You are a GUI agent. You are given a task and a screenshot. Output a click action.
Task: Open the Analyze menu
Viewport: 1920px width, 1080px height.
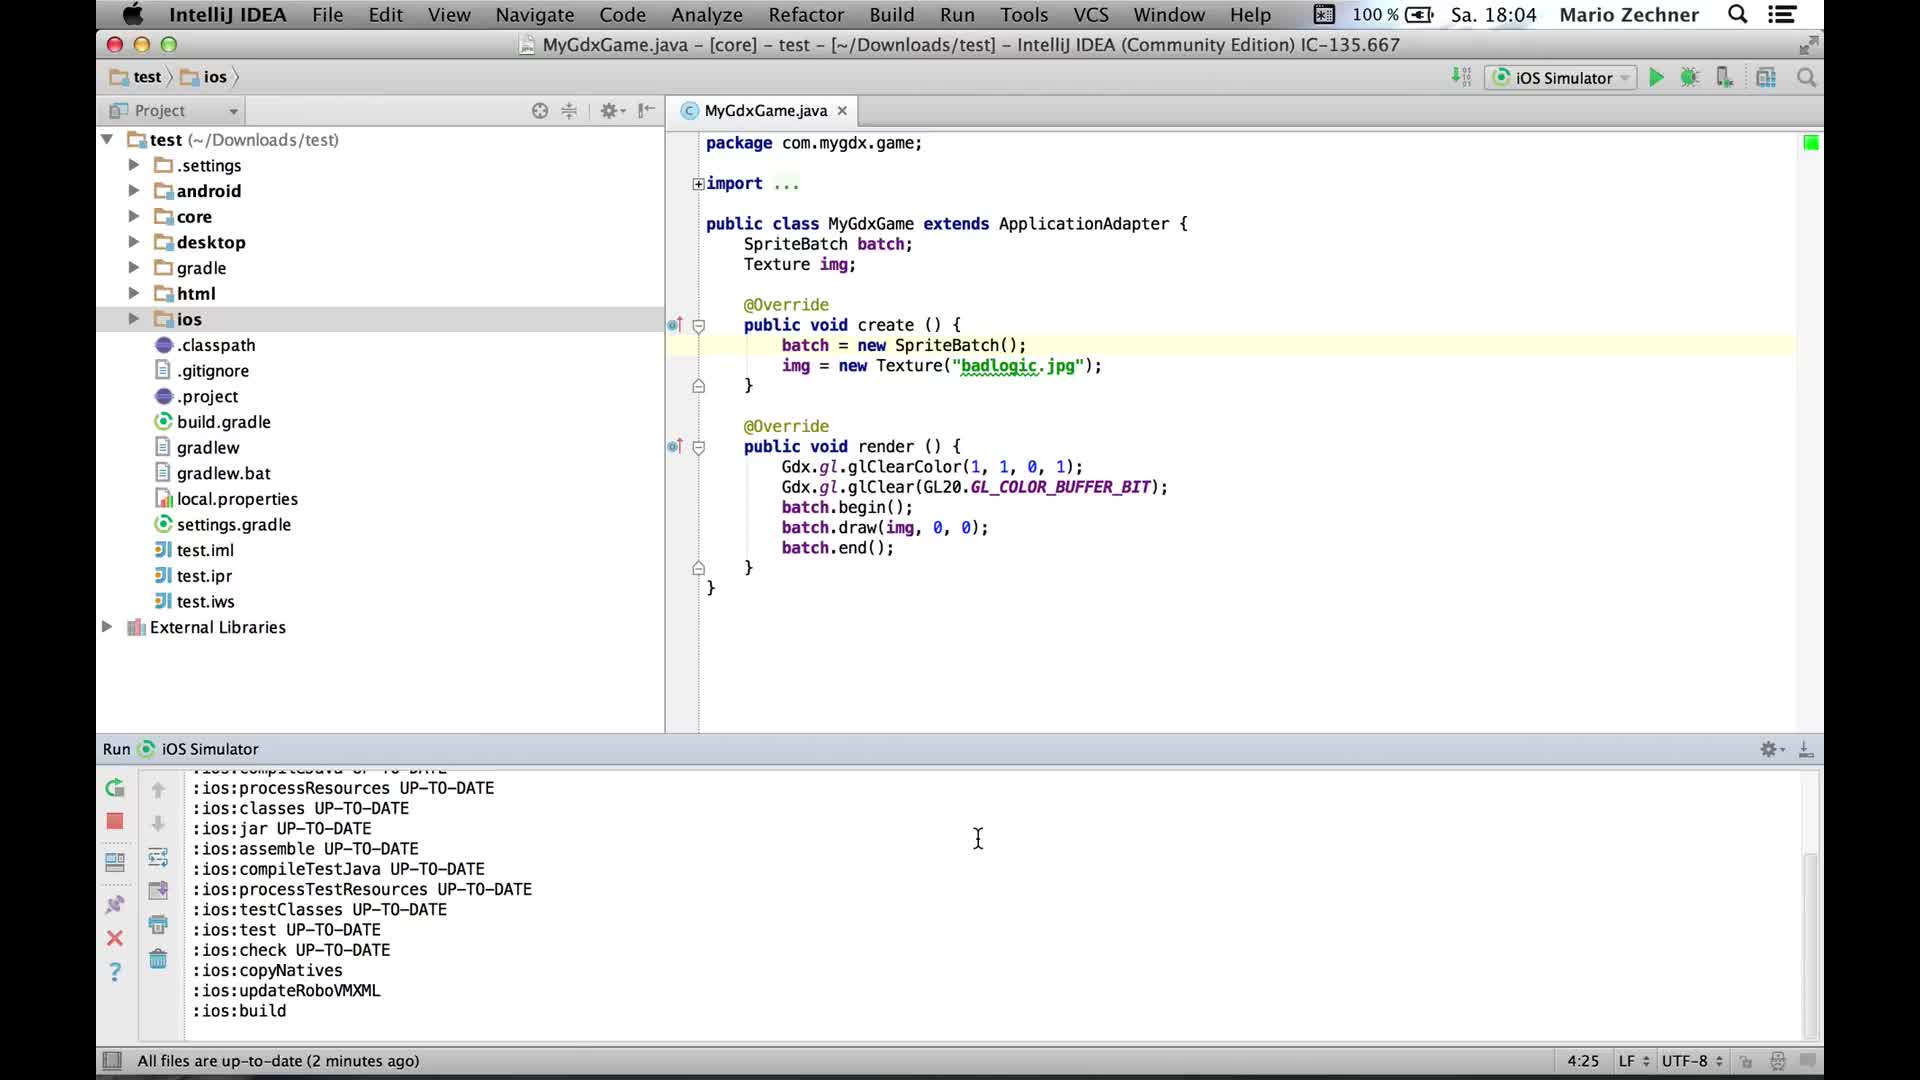[707, 14]
